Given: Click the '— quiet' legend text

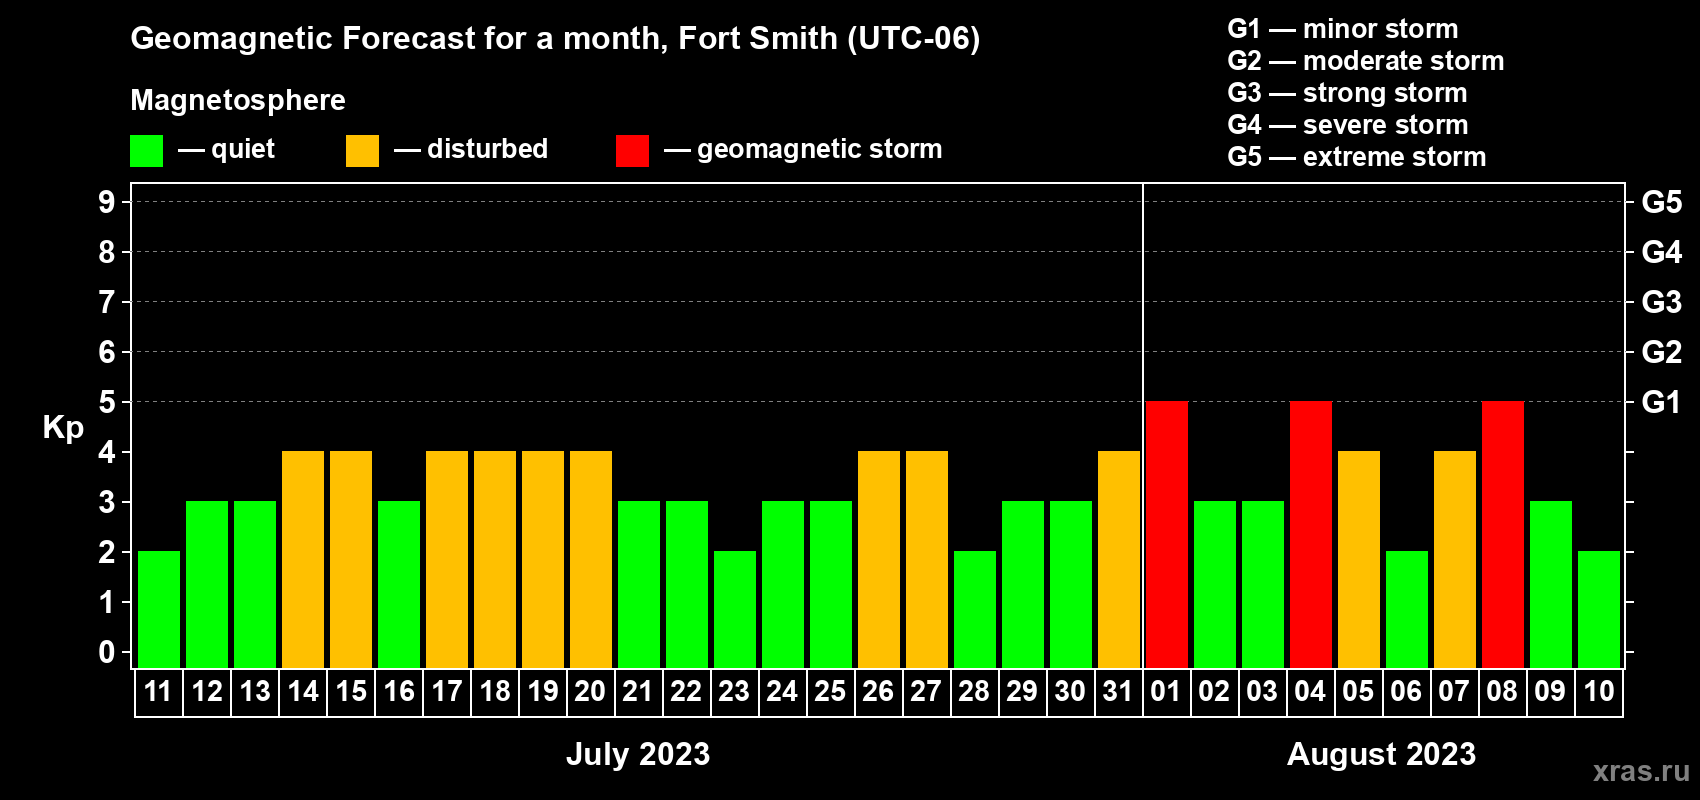Looking at the screenshot, I should [x=226, y=149].
